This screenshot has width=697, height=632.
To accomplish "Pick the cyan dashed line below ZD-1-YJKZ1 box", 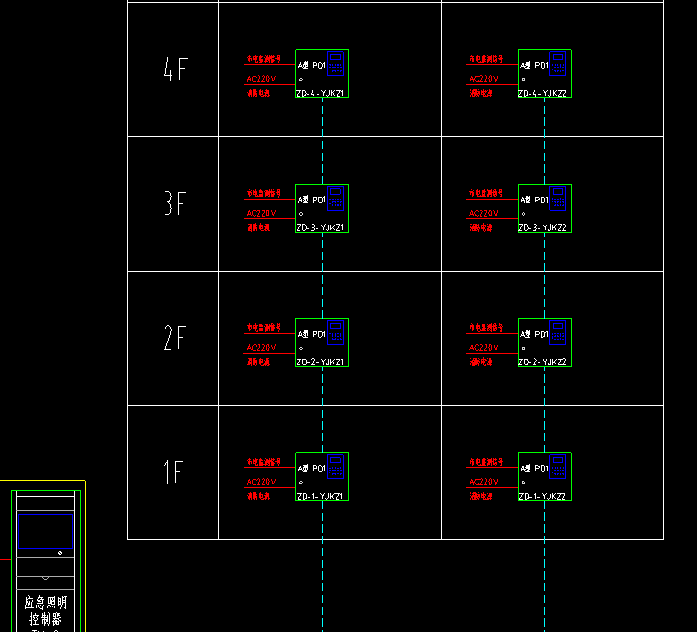I will (x=322, y=567).
